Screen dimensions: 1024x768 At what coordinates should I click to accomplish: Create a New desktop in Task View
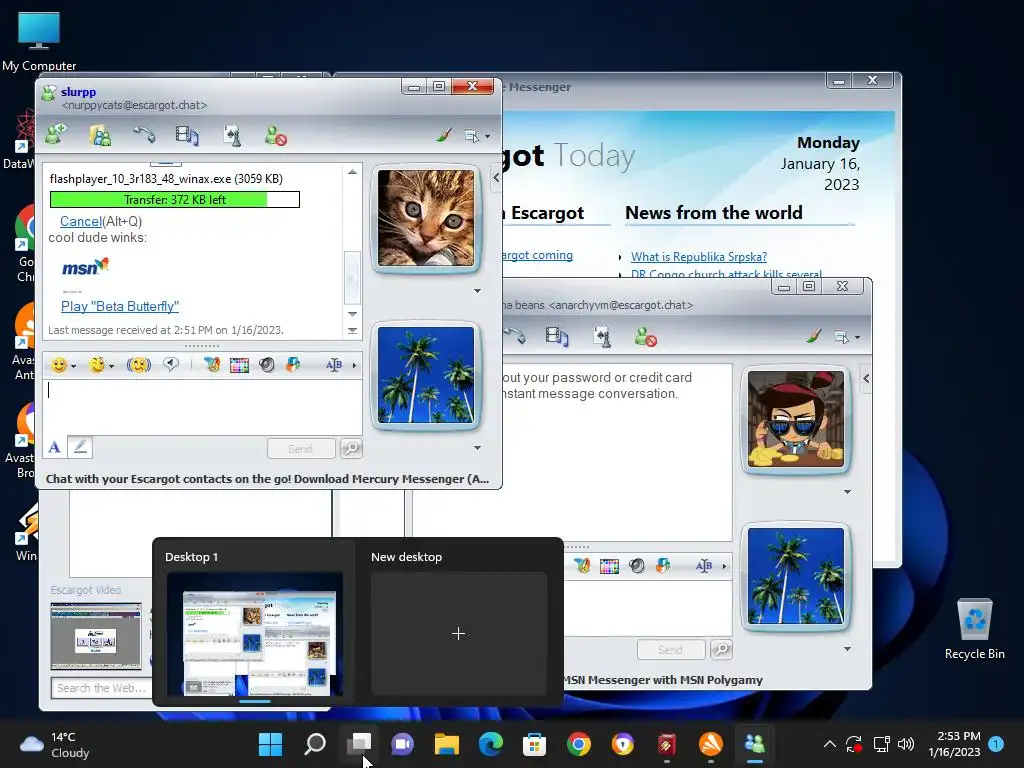click(458, 633)
